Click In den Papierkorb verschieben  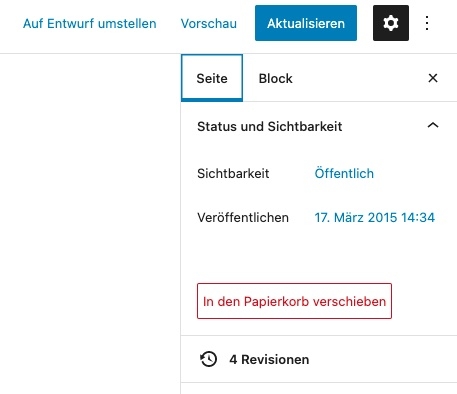click(x=294, y=301)
